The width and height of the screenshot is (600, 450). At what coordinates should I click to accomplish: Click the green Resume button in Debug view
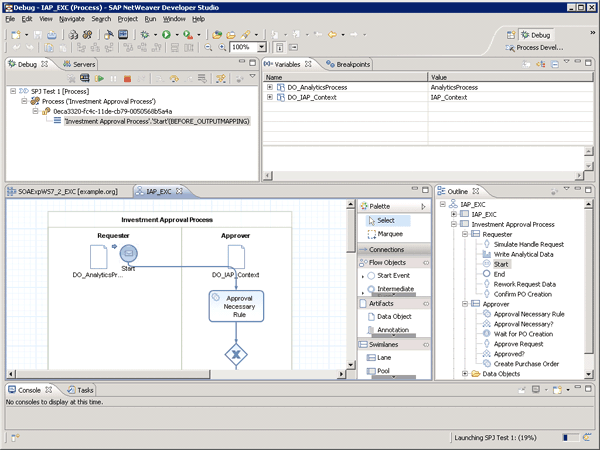[100, 79]
